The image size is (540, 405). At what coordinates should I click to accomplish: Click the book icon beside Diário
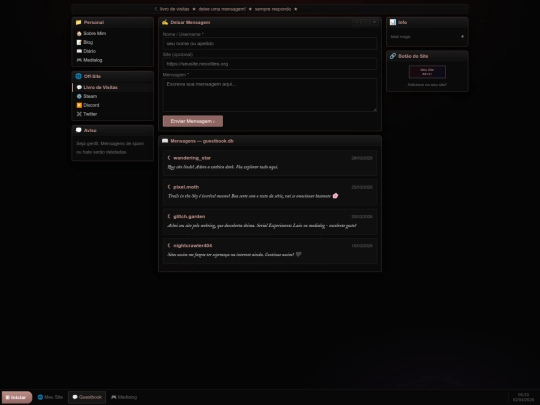[79, 51]
